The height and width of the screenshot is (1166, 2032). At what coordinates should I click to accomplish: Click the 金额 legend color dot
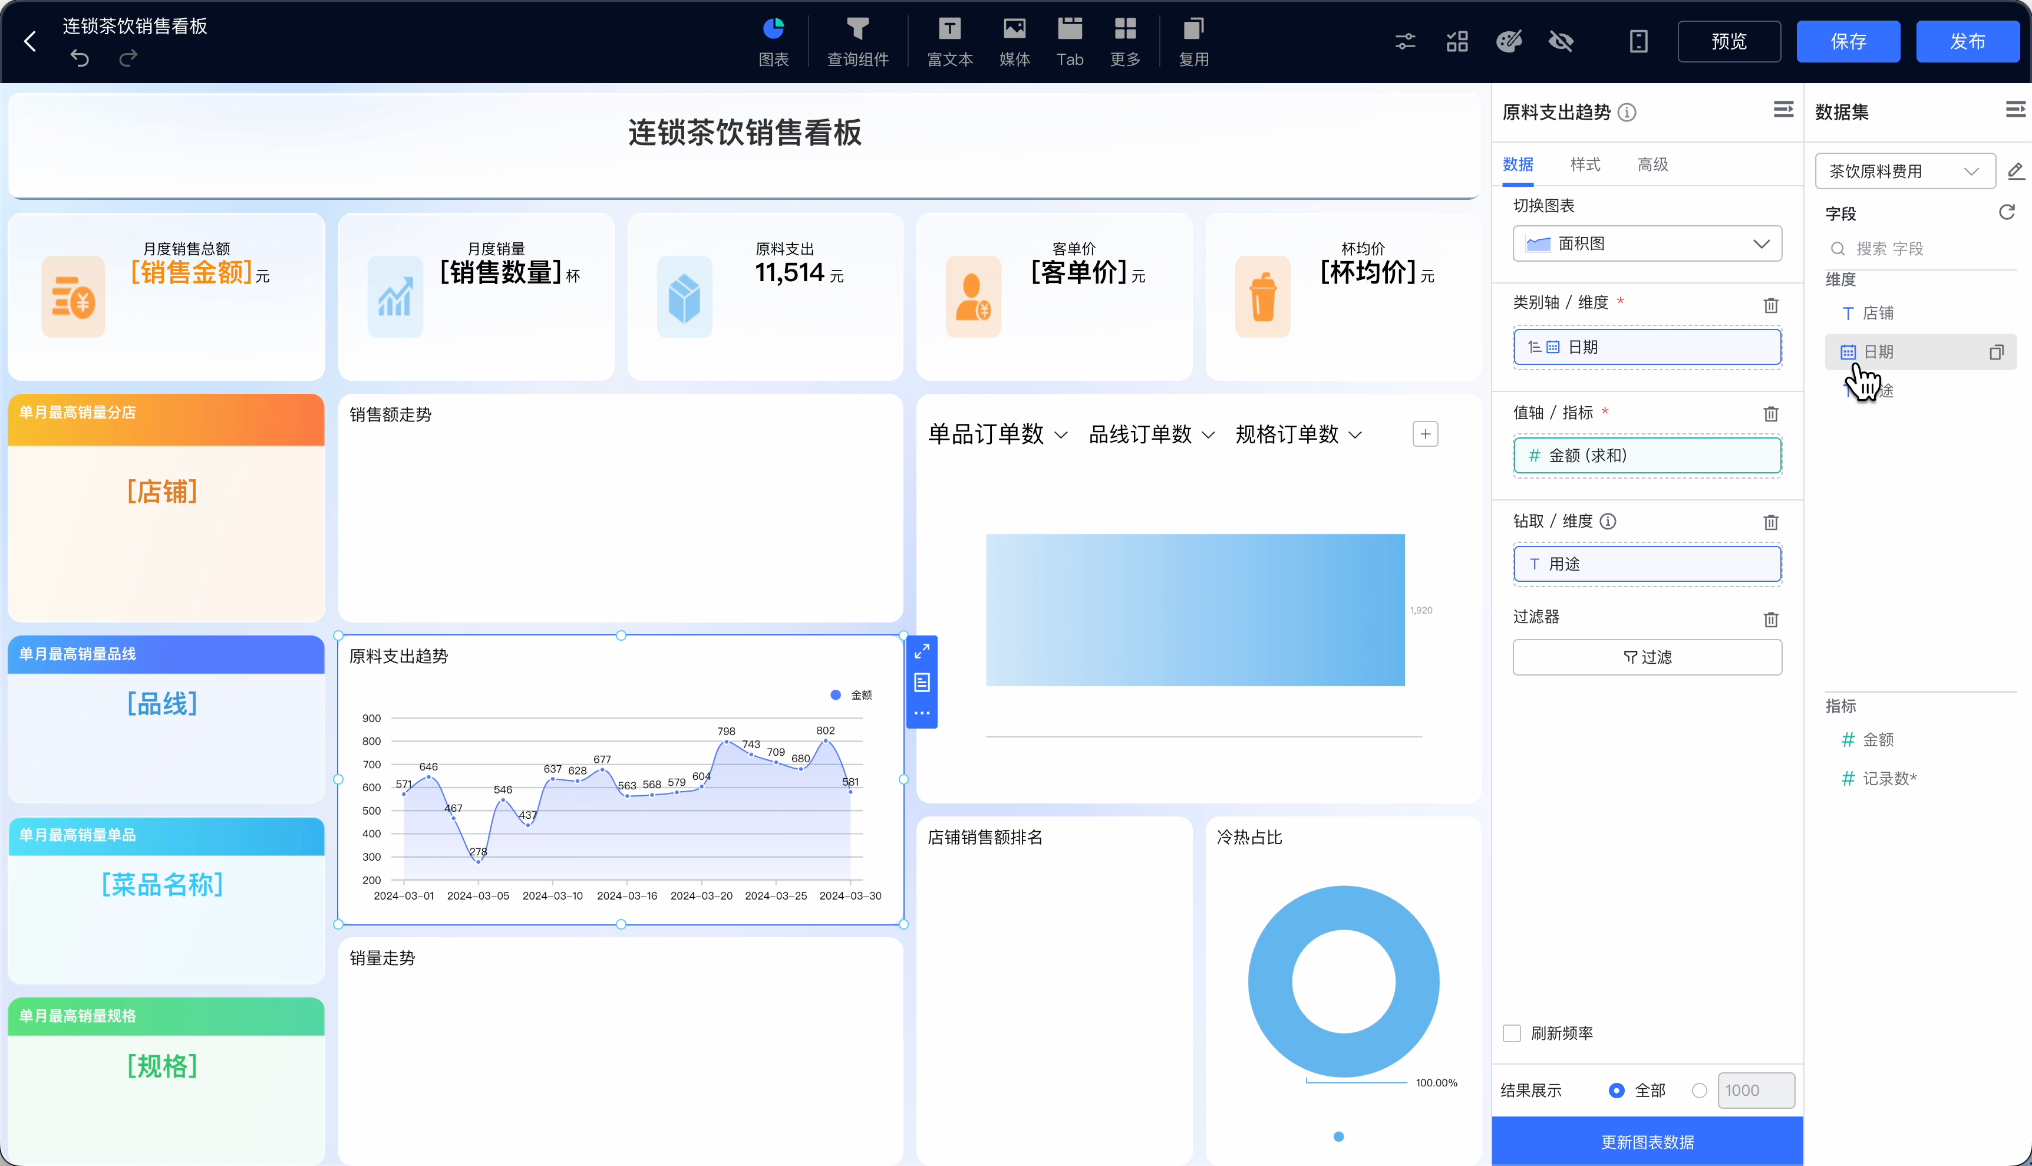836,695
